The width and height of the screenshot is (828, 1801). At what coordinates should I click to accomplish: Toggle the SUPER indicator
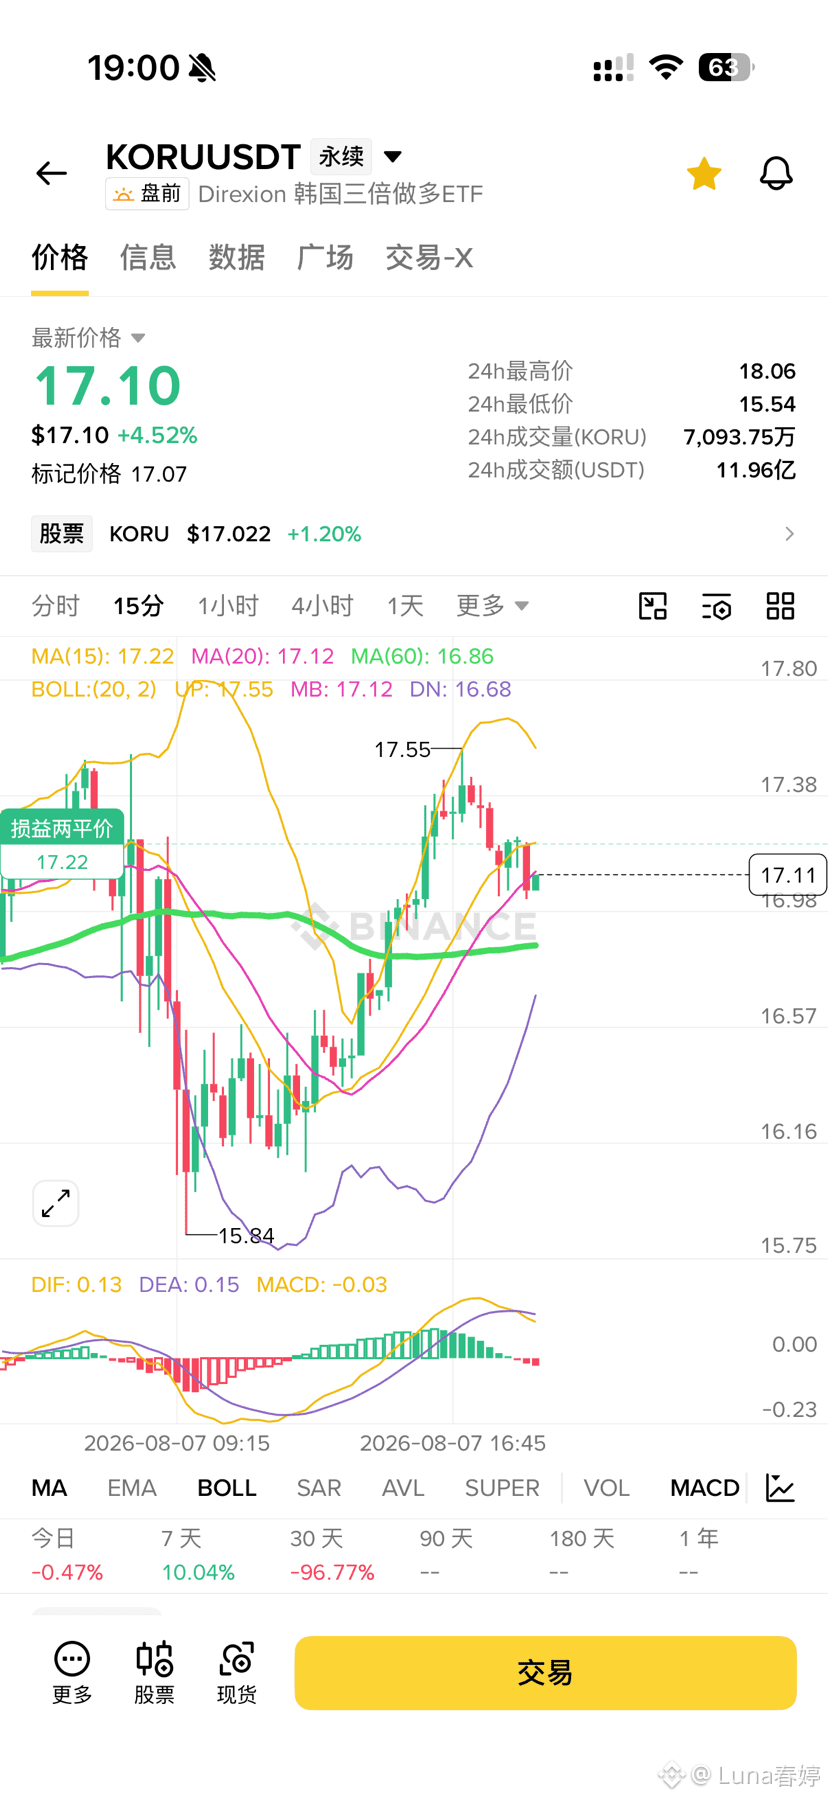502,1488
